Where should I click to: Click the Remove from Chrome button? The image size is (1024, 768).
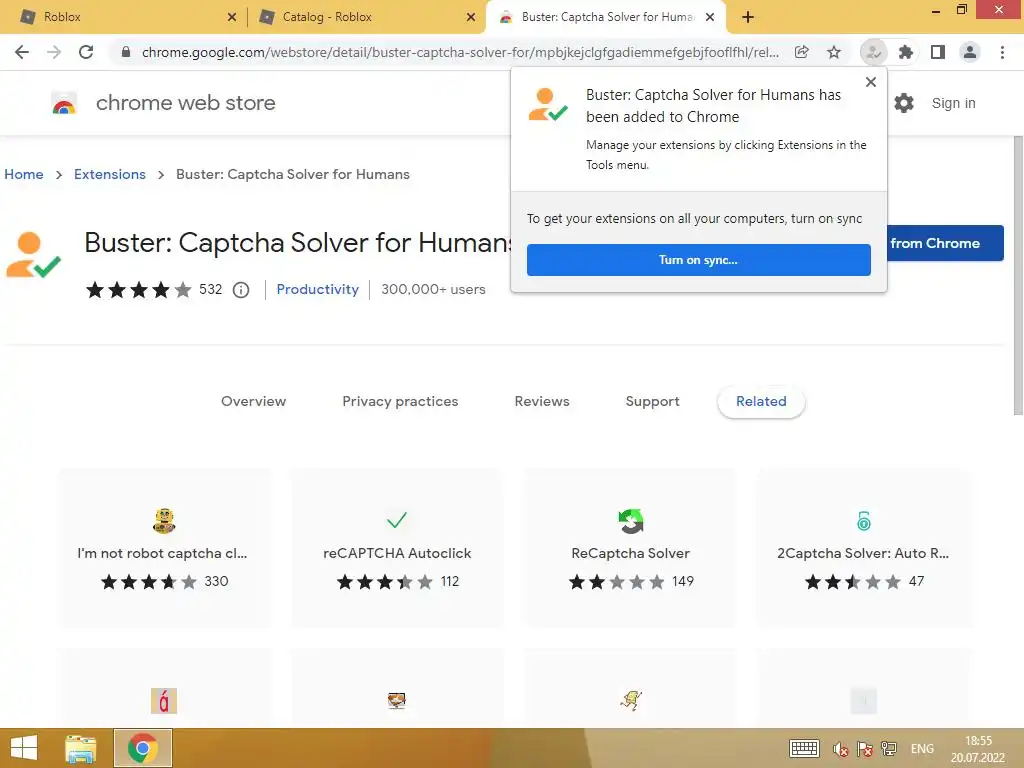(x=946, y=244)
